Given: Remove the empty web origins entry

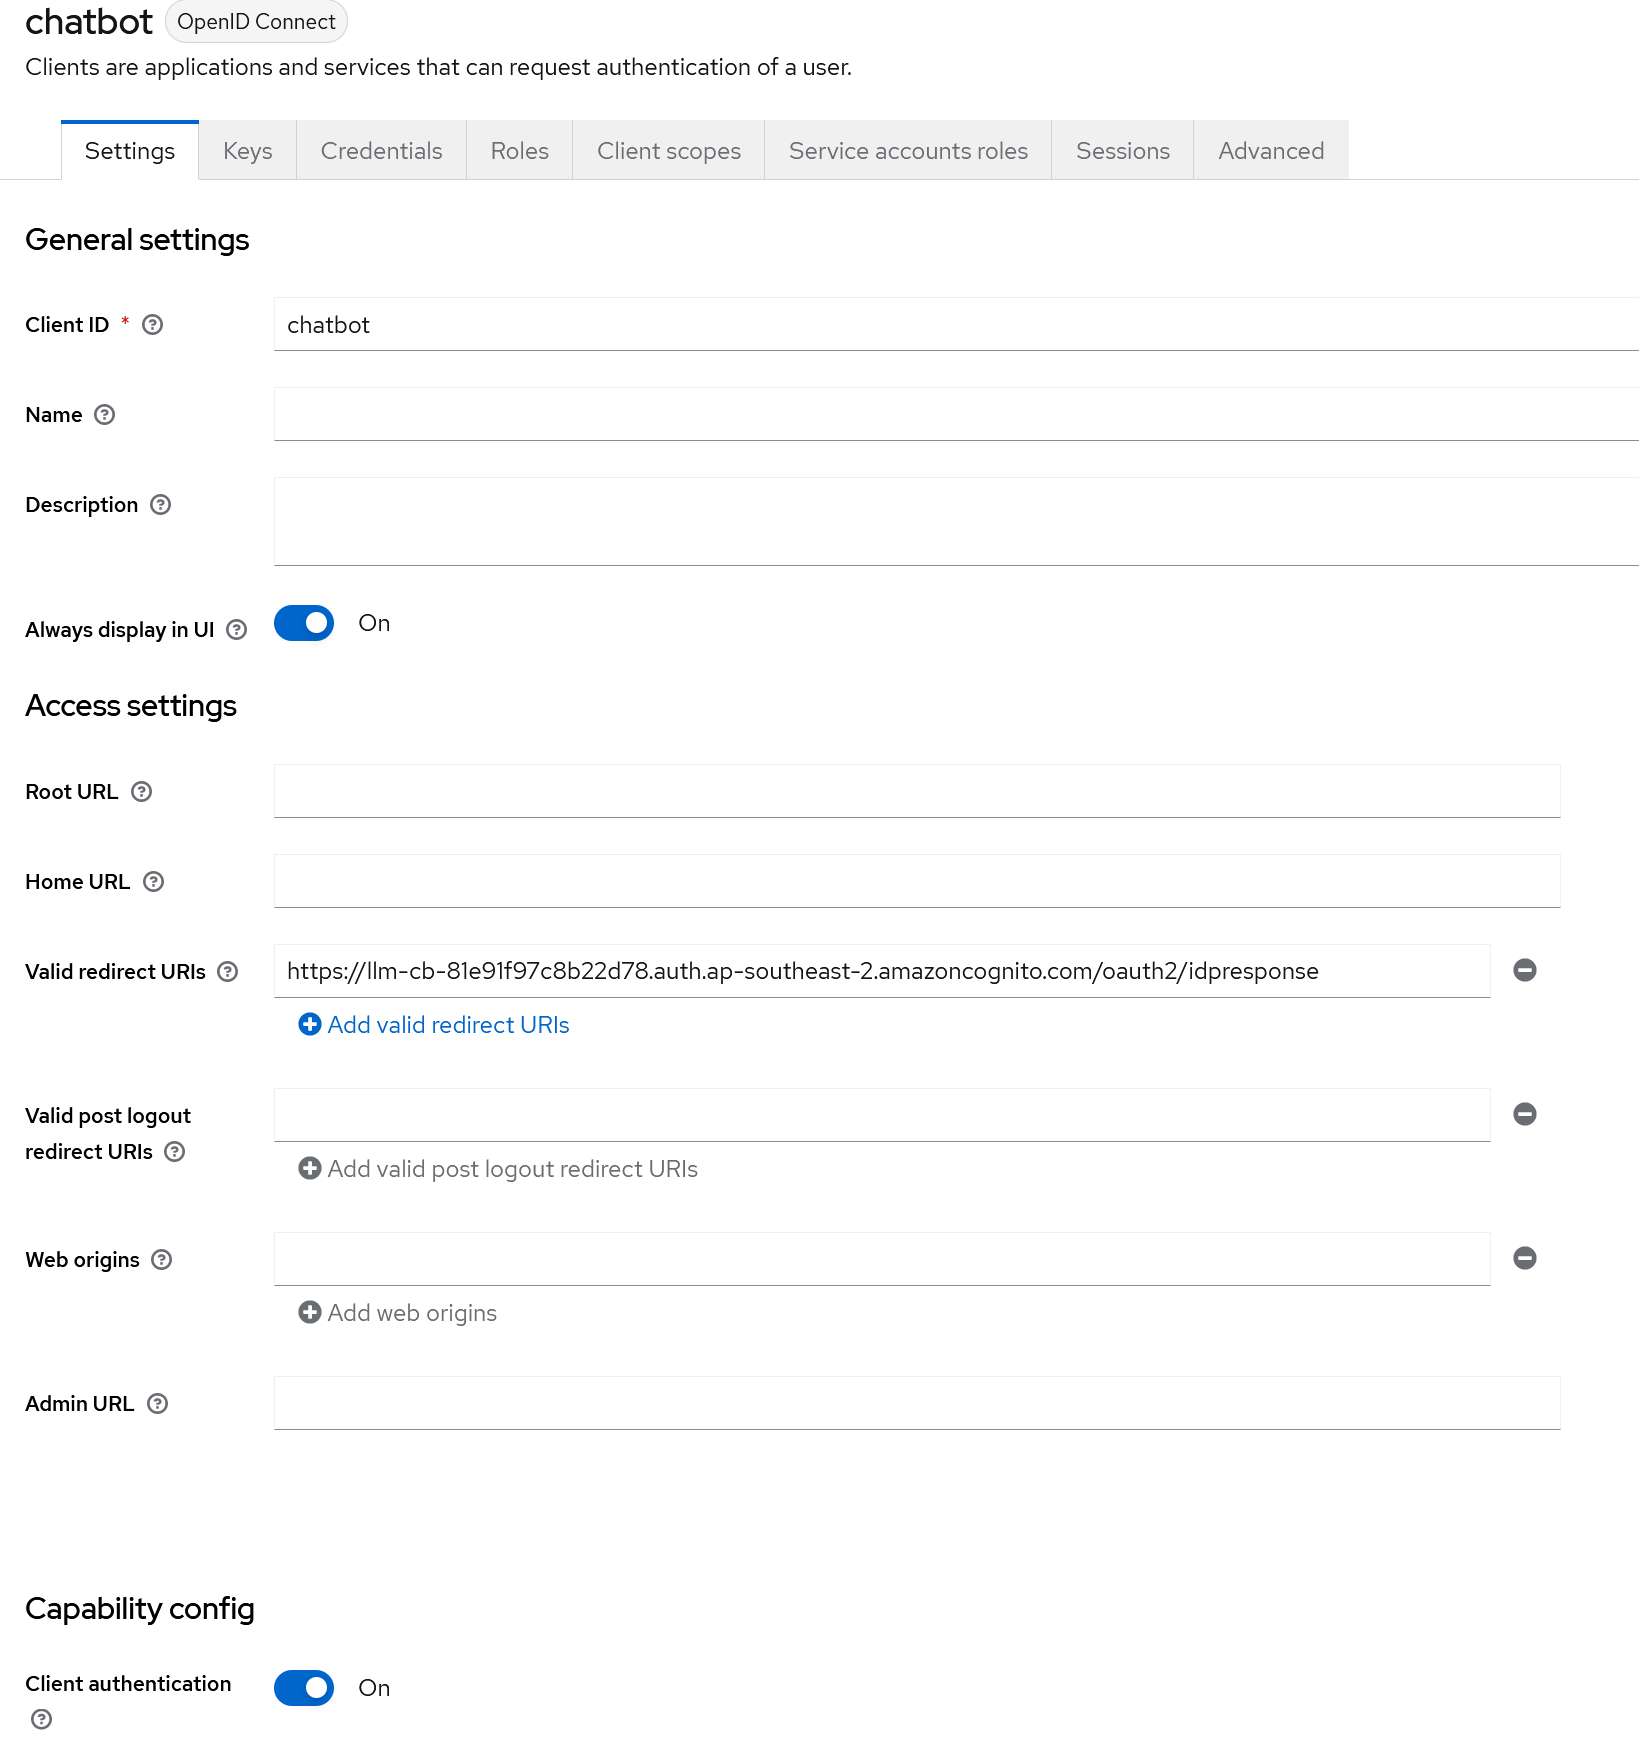Looking at the screenshot, I should pos(1524,1258).
